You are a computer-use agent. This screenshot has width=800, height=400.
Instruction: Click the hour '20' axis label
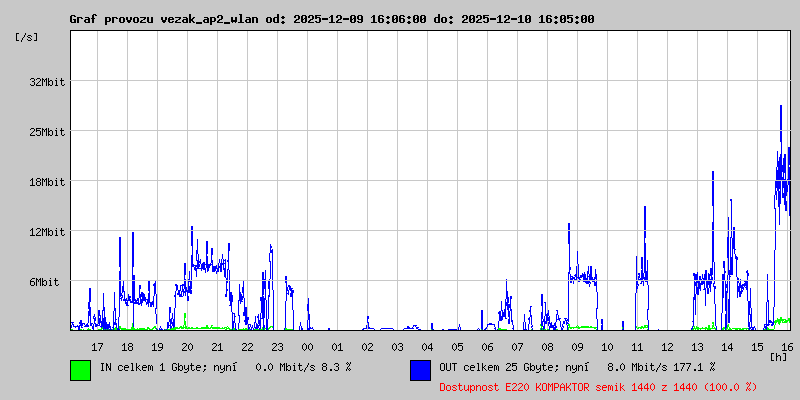(x=187, y=347)
